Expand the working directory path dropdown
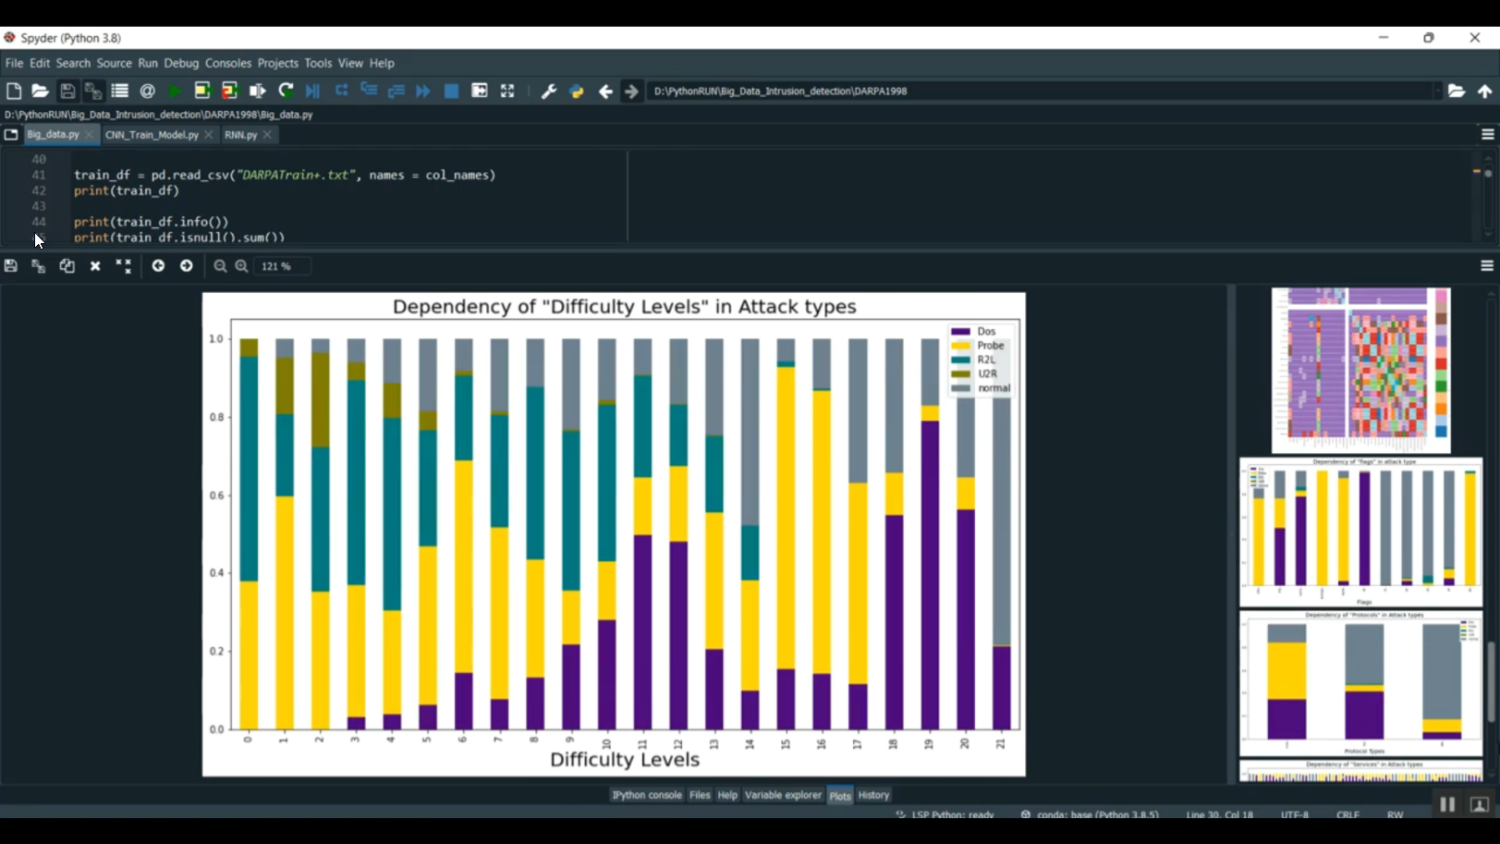The image size is (1500, 844). point(1437,91)
